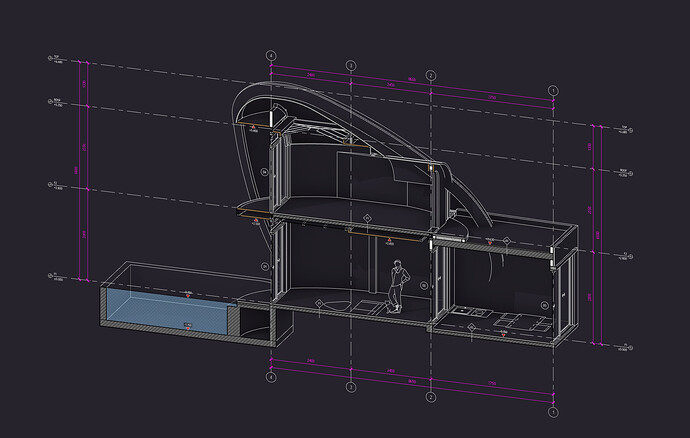Click the F2 level marker on left
This screenshot has height=438, width=690.
coord(53,184)
